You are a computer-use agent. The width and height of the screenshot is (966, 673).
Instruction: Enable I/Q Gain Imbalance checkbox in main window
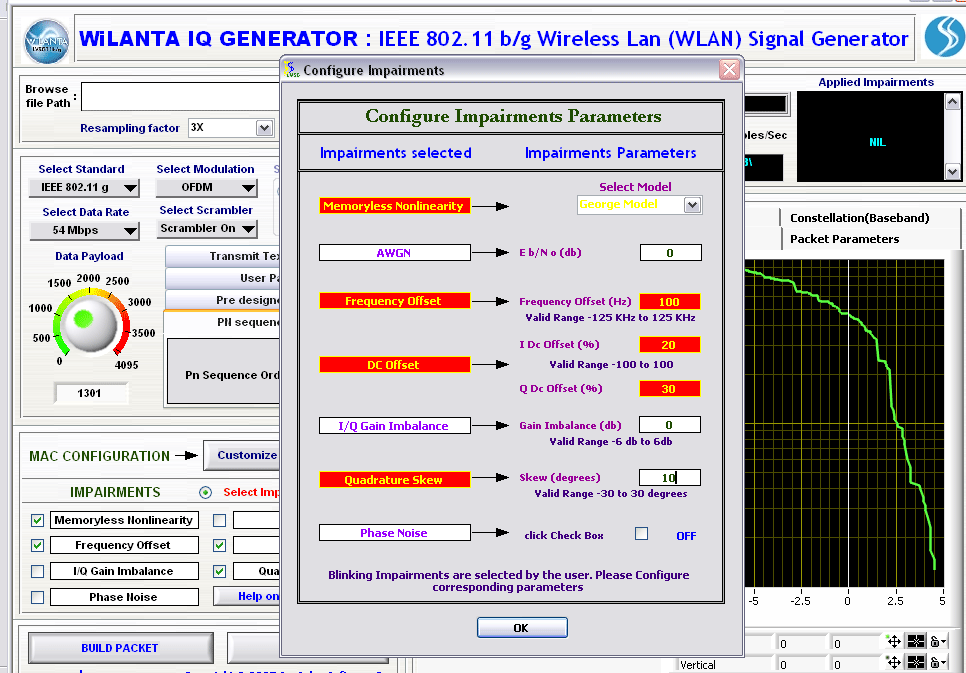pos(38,571)
